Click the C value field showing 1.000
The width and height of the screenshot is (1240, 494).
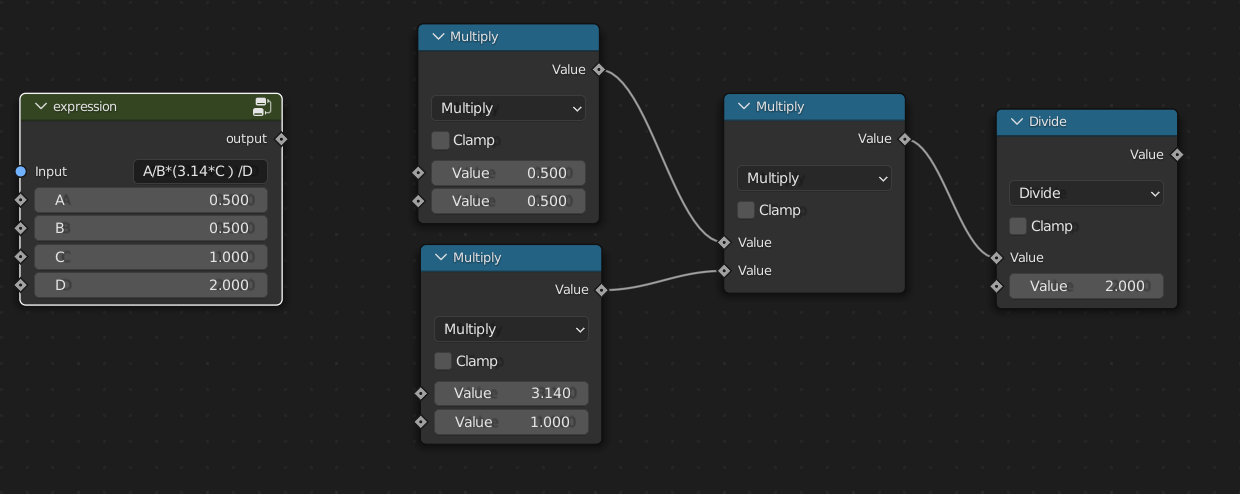151,257
